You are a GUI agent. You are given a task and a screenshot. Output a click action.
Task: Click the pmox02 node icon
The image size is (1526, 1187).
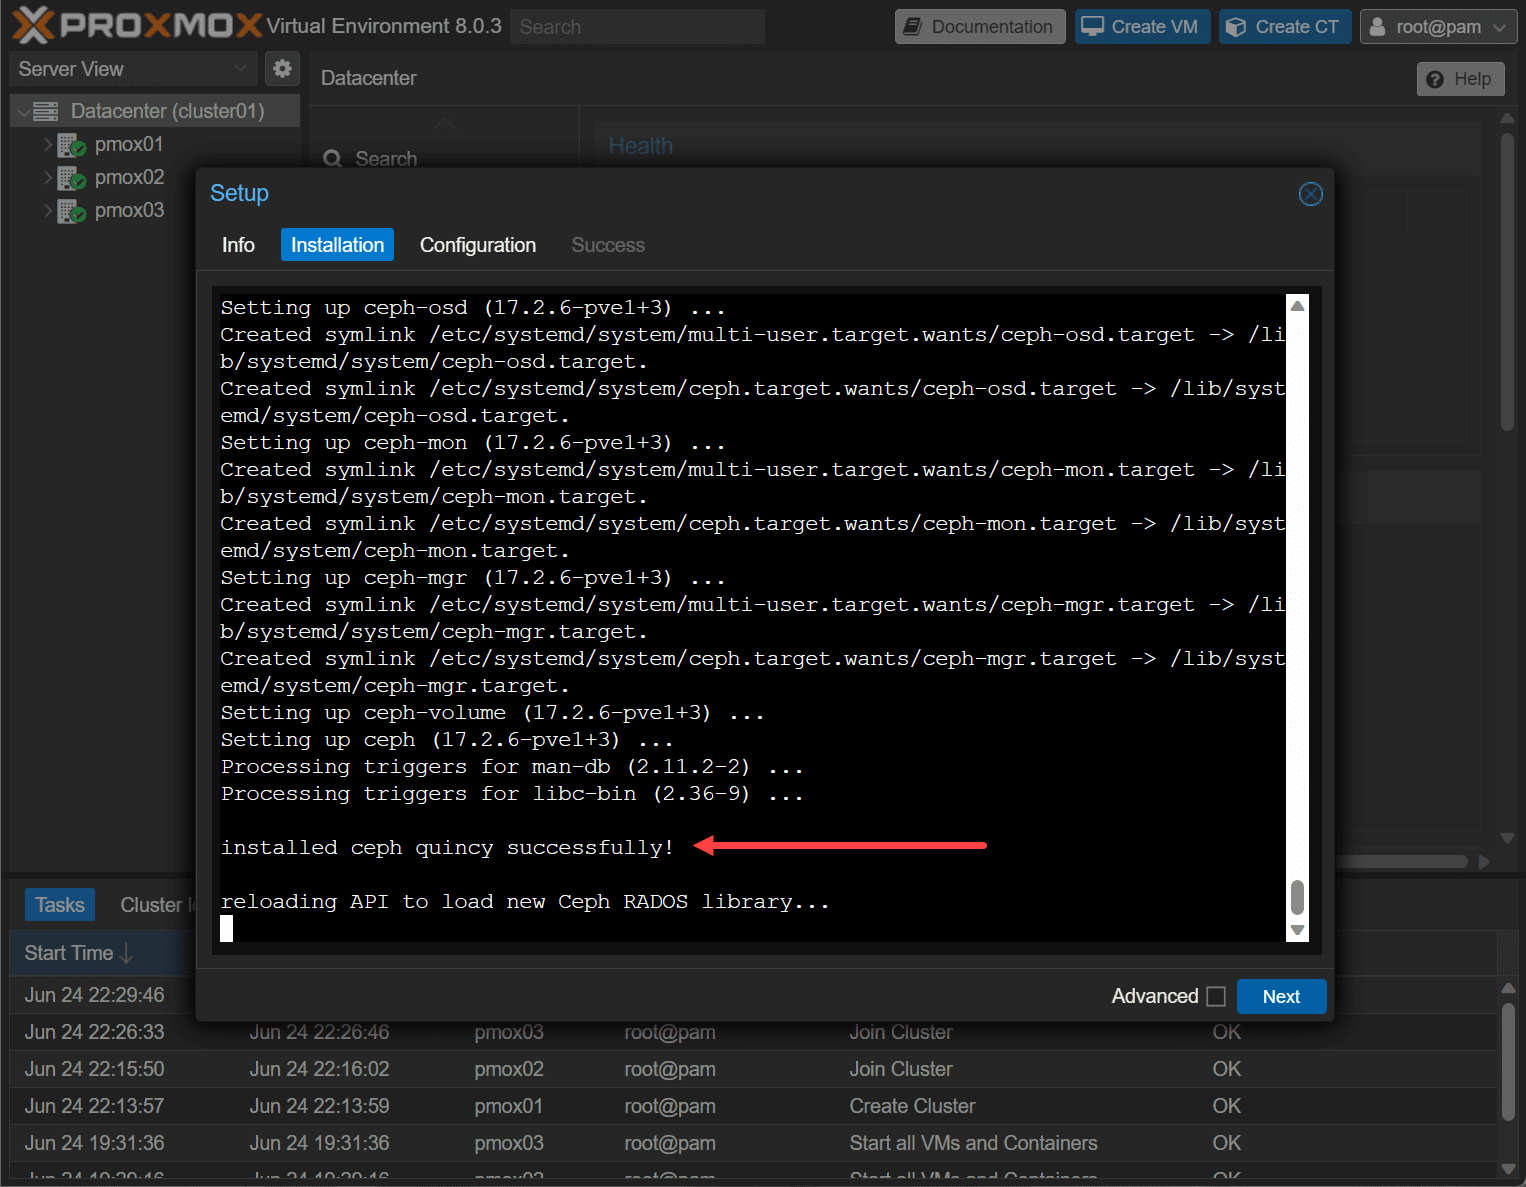pos(72,178)
